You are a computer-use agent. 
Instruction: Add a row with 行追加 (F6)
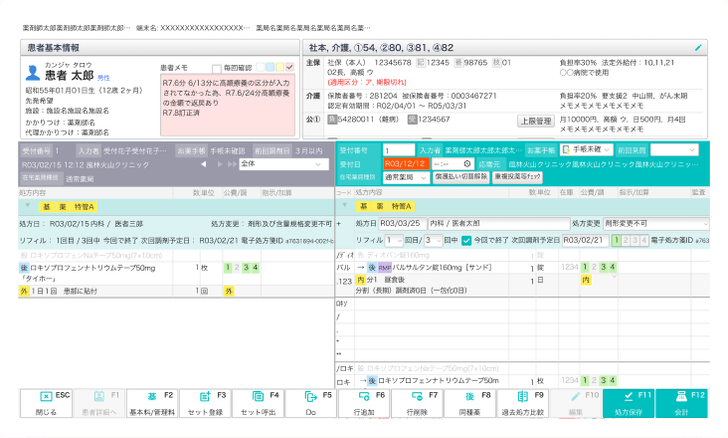click(364, 403)
